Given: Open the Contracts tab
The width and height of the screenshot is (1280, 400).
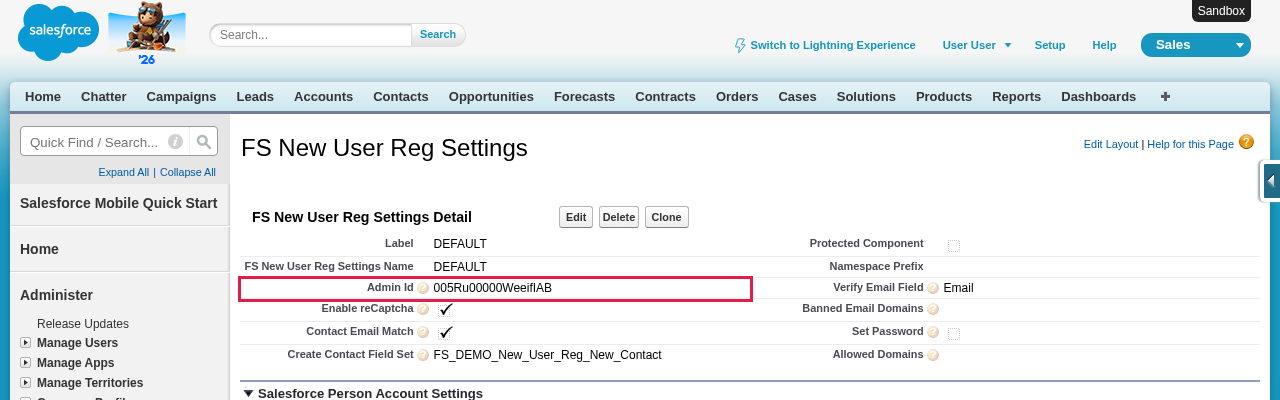Looking at the screenshot, I should pos(665,97).
